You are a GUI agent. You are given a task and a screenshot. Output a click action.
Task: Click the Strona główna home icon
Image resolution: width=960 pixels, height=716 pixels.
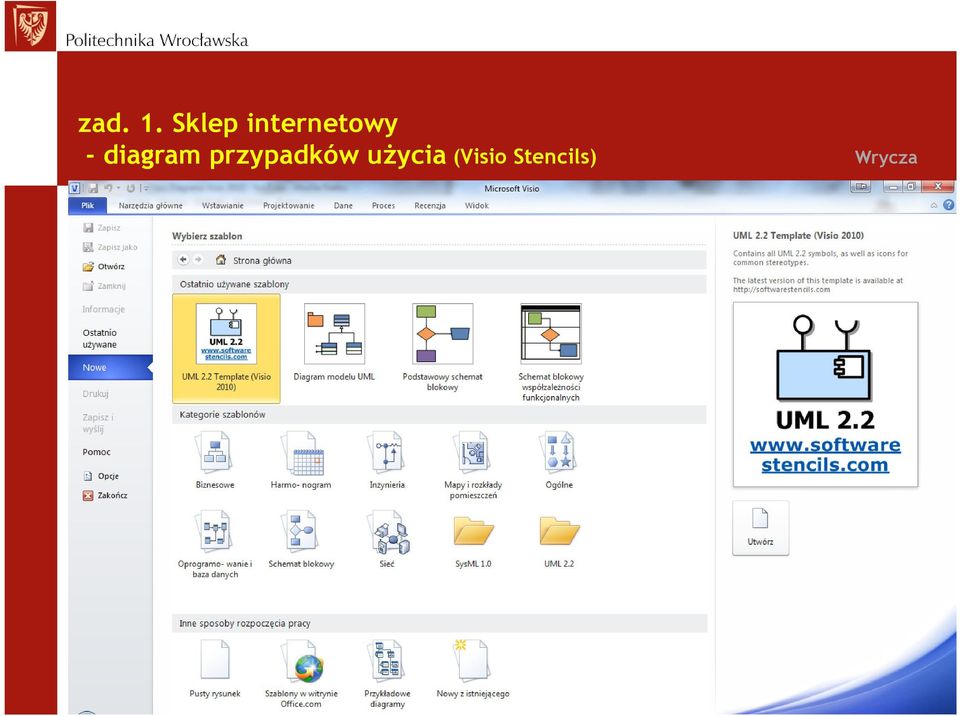pyautogui.click(x=221, y=260)
